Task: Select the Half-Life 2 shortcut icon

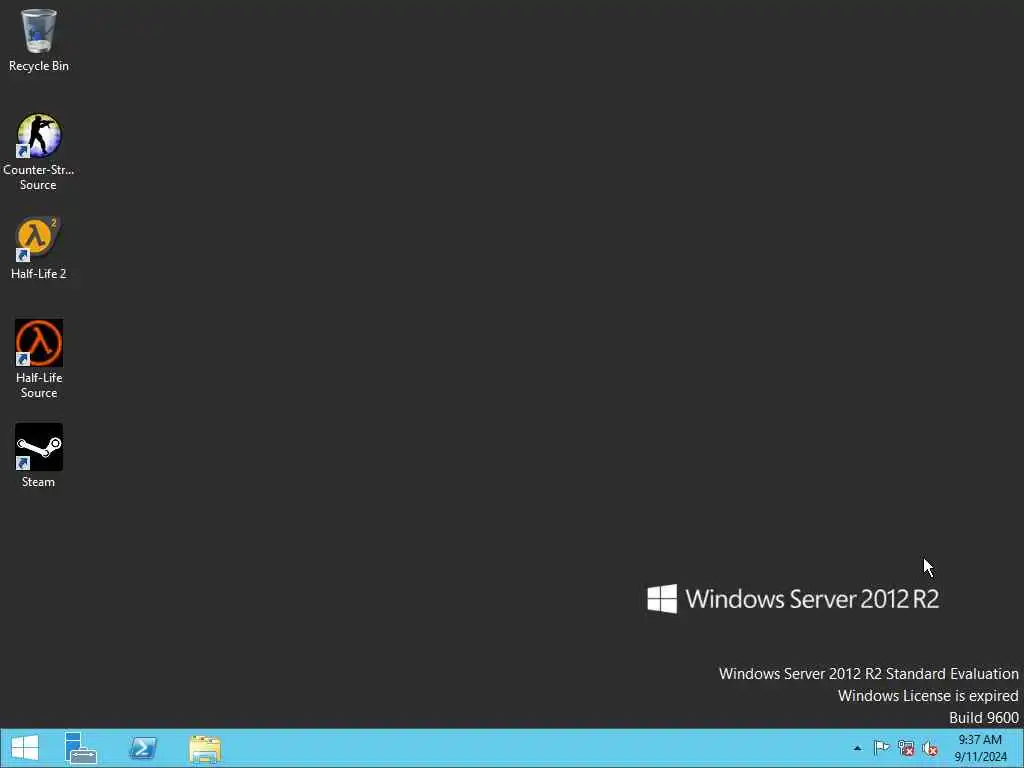Action: 39,239
